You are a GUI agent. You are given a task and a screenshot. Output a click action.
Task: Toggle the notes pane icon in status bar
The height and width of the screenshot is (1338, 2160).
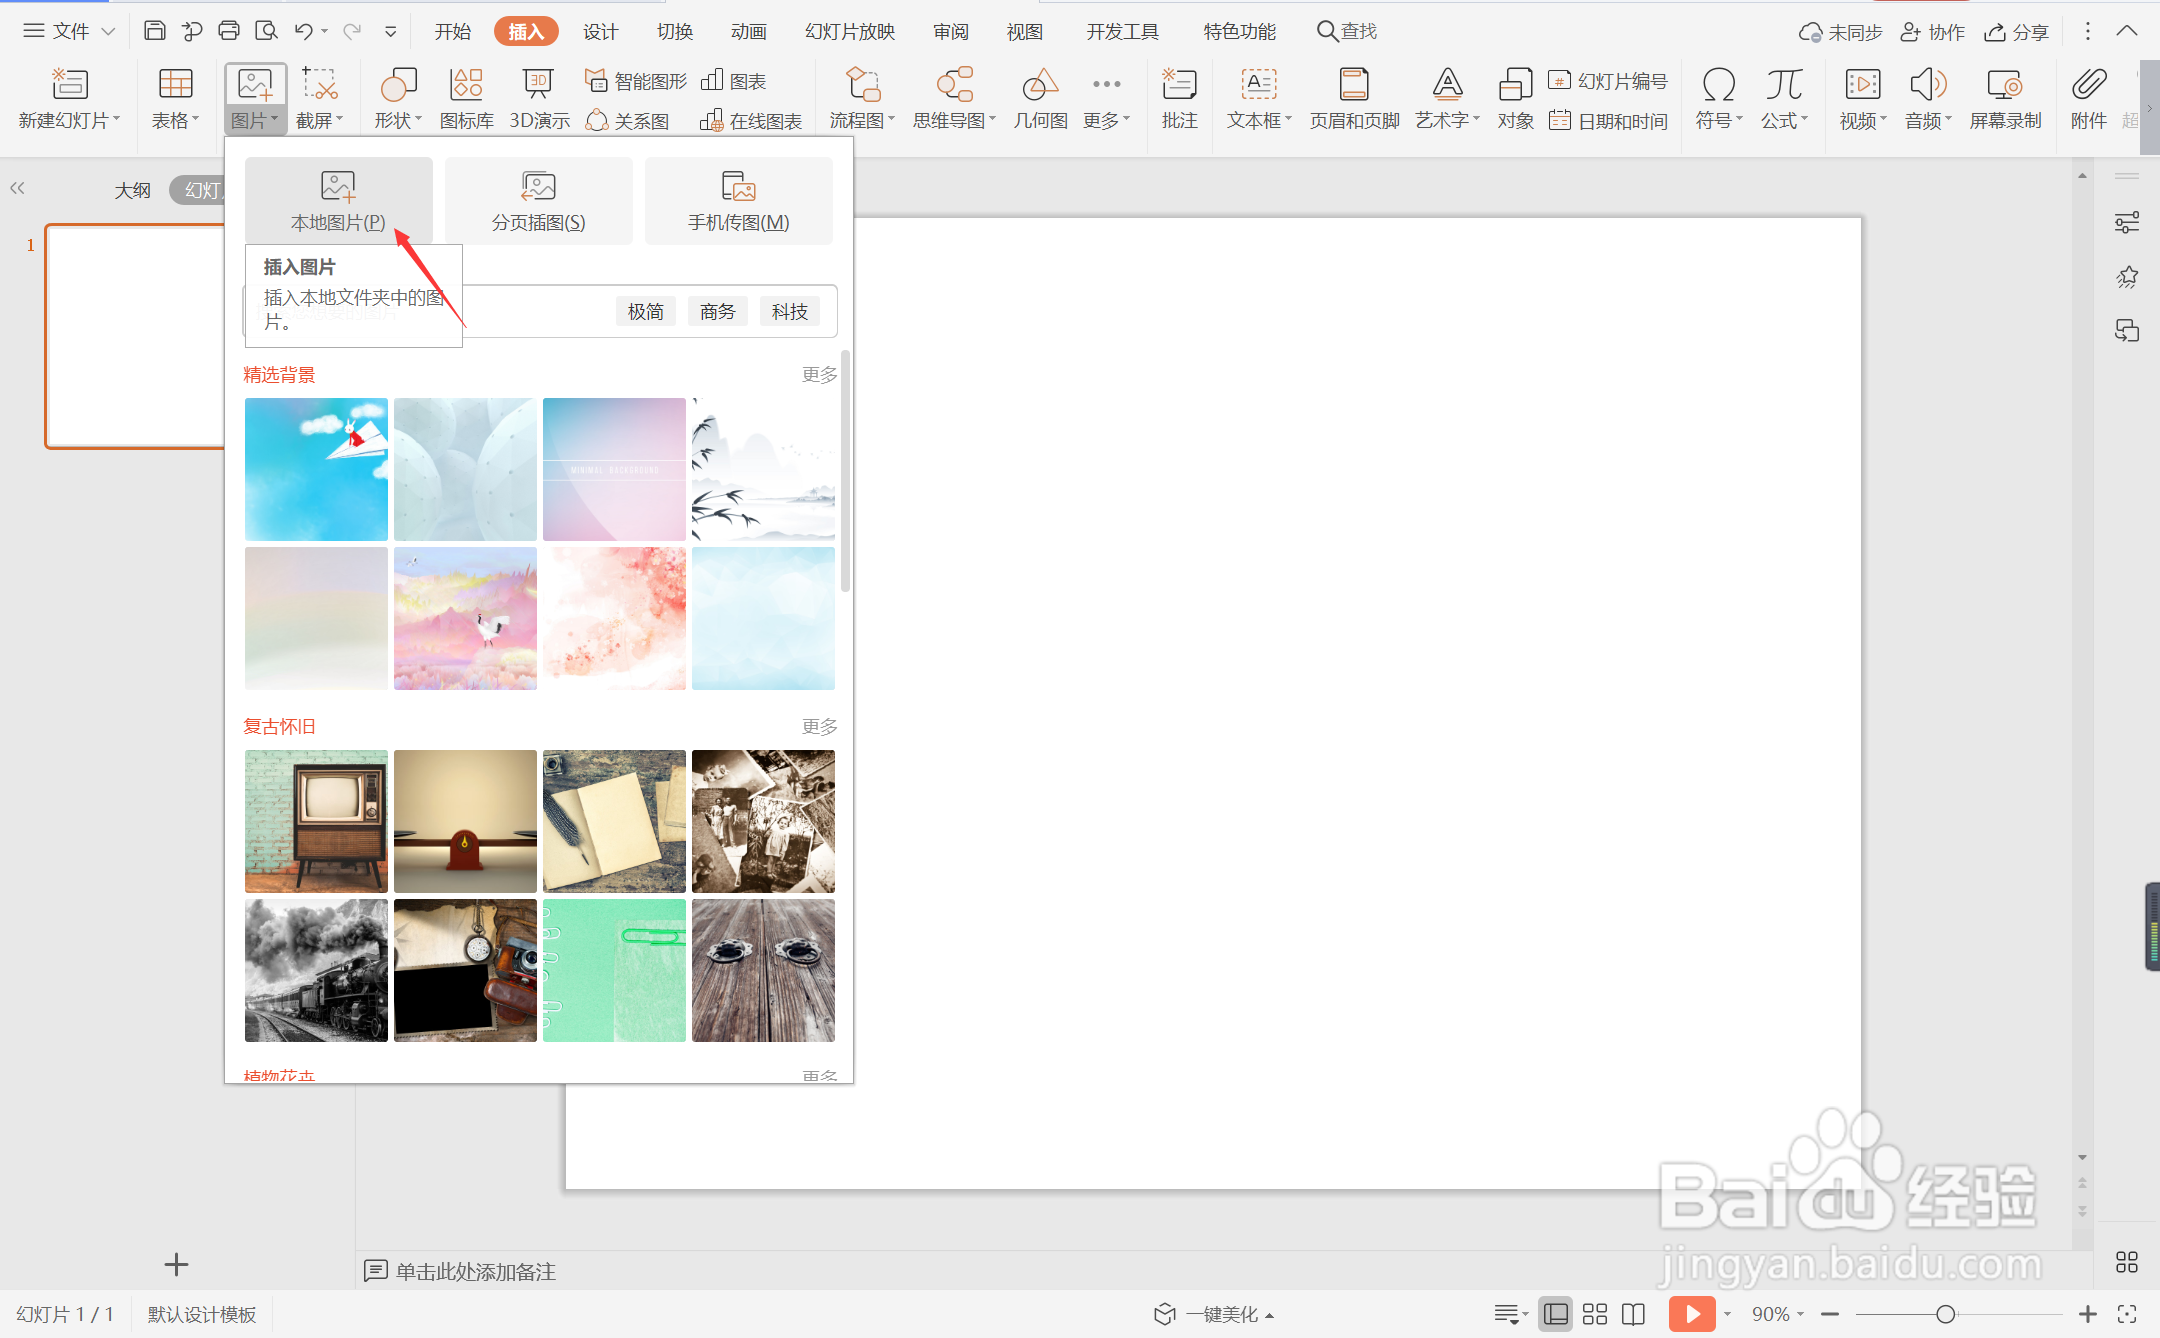1507,1314
